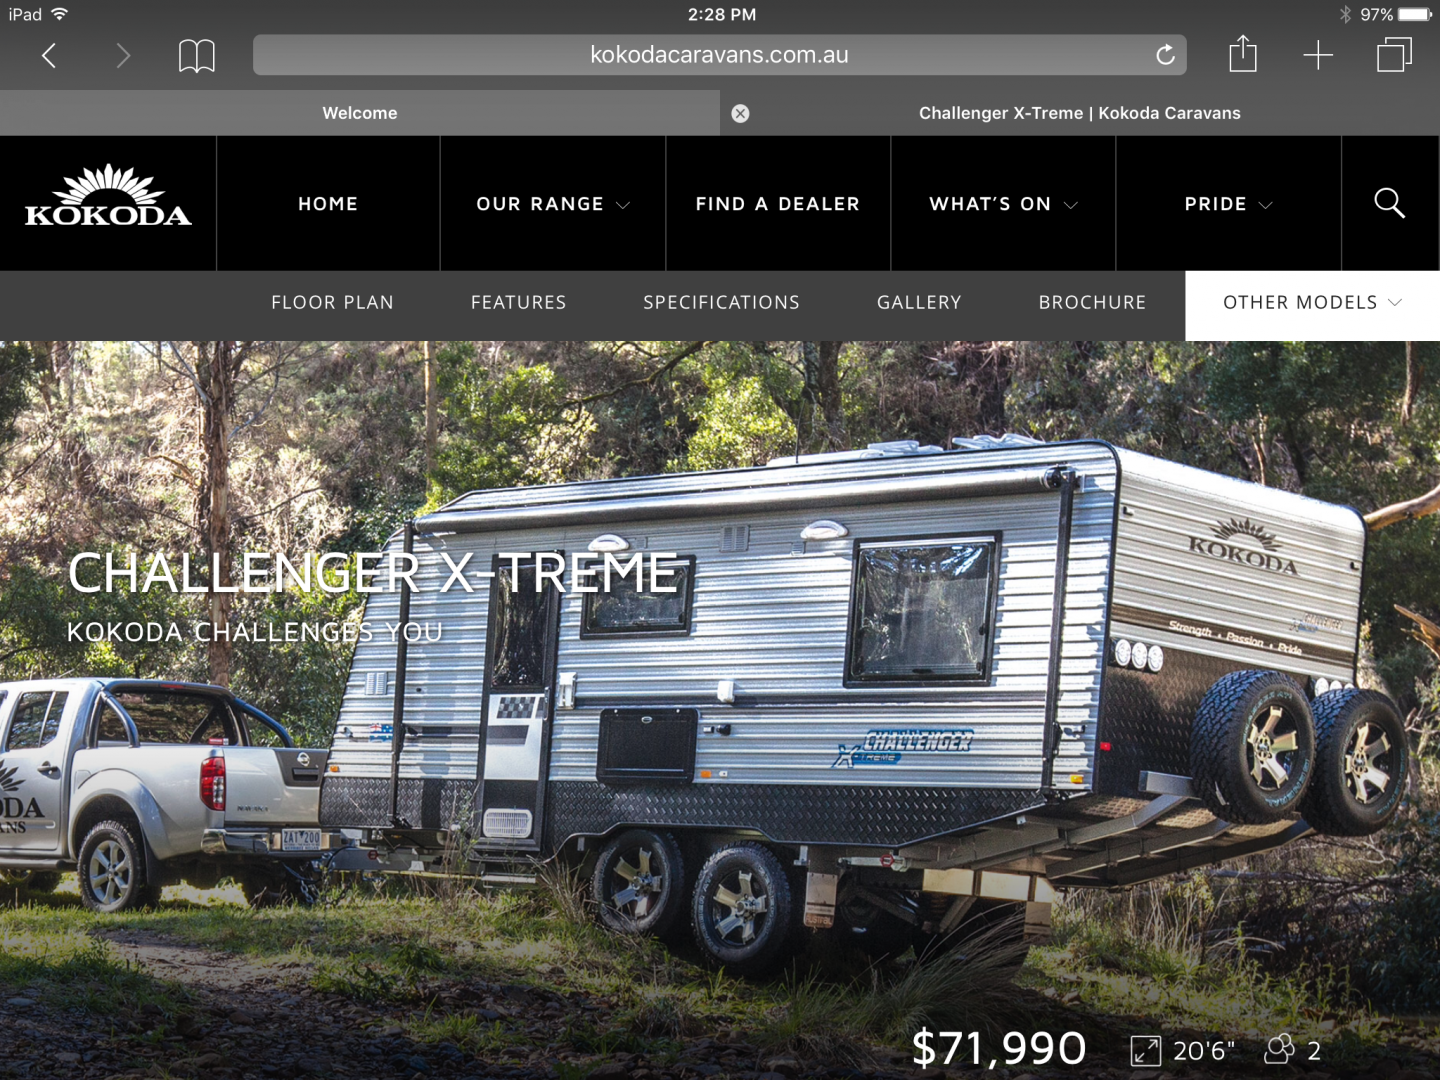Tap the address bar URL field
The width and height of the screenshot is (1440, 1080).
719,55
